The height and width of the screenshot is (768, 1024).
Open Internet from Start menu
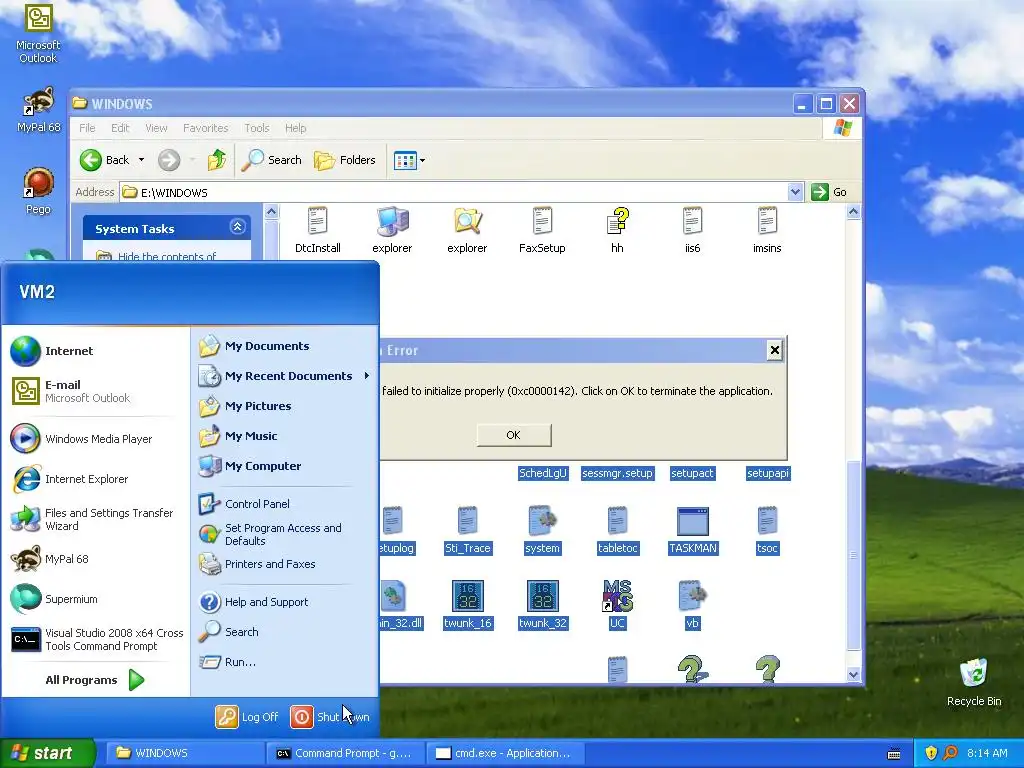tap(96, 351)
